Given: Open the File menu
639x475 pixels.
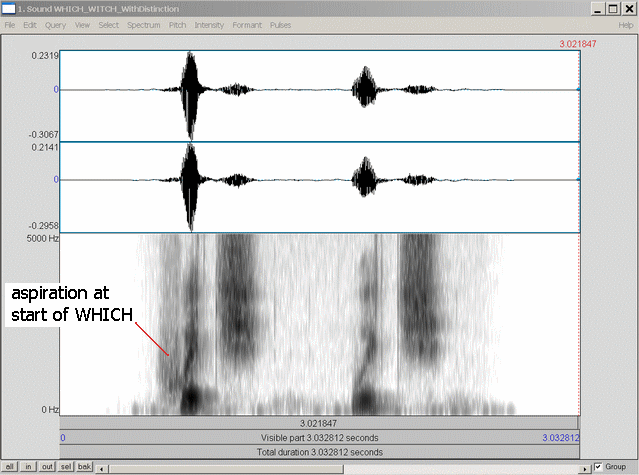Looking at the screenshot, I should click(10, 24).
